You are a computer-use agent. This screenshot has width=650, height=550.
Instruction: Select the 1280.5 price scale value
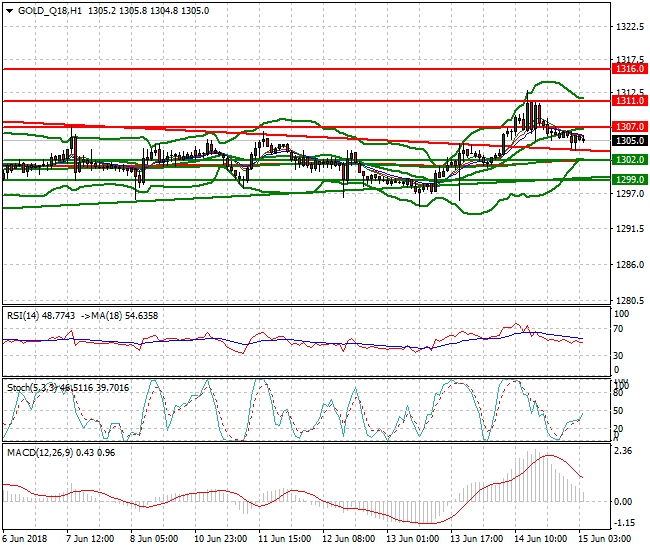pyautogui.click(x=630, y=300)
